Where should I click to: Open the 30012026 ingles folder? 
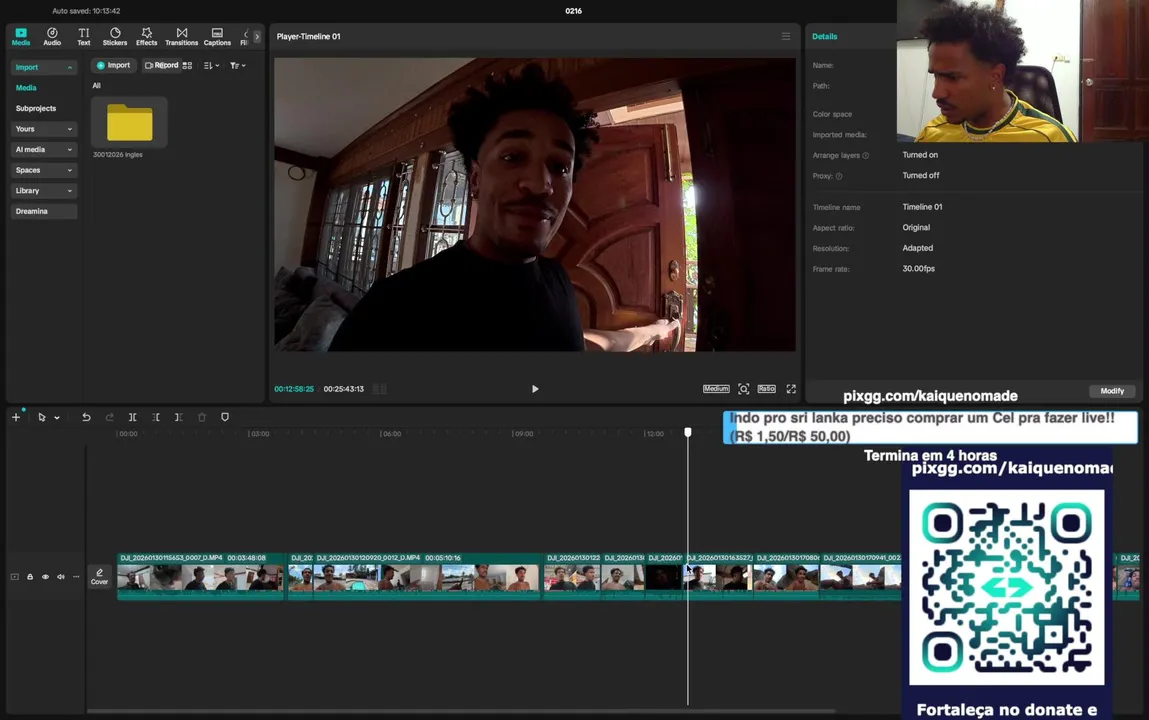pyautogui.click(x=130, y=122)
